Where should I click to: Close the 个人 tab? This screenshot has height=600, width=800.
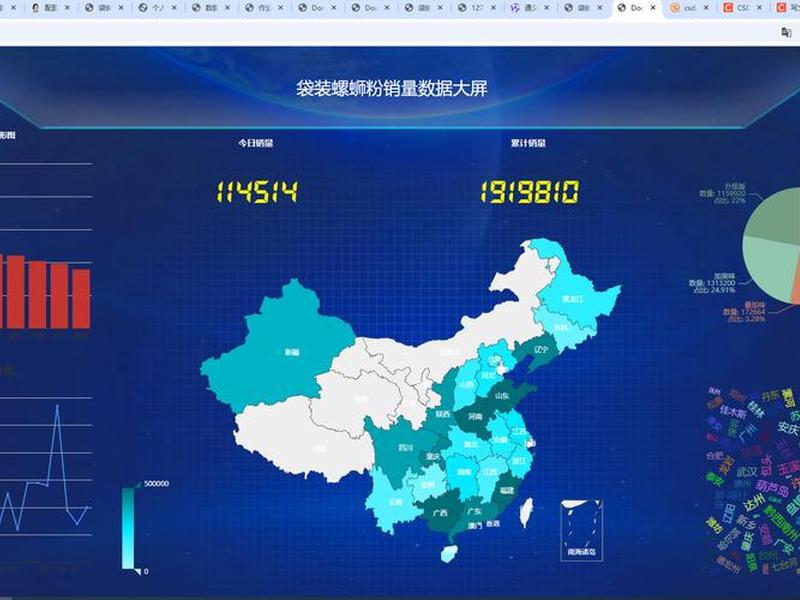coord(174,8)
